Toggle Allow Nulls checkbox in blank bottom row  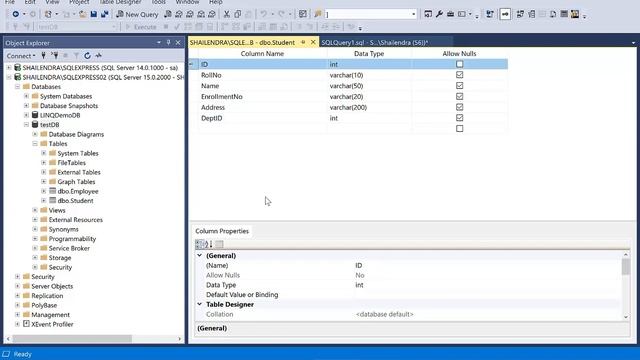point(460,129)
